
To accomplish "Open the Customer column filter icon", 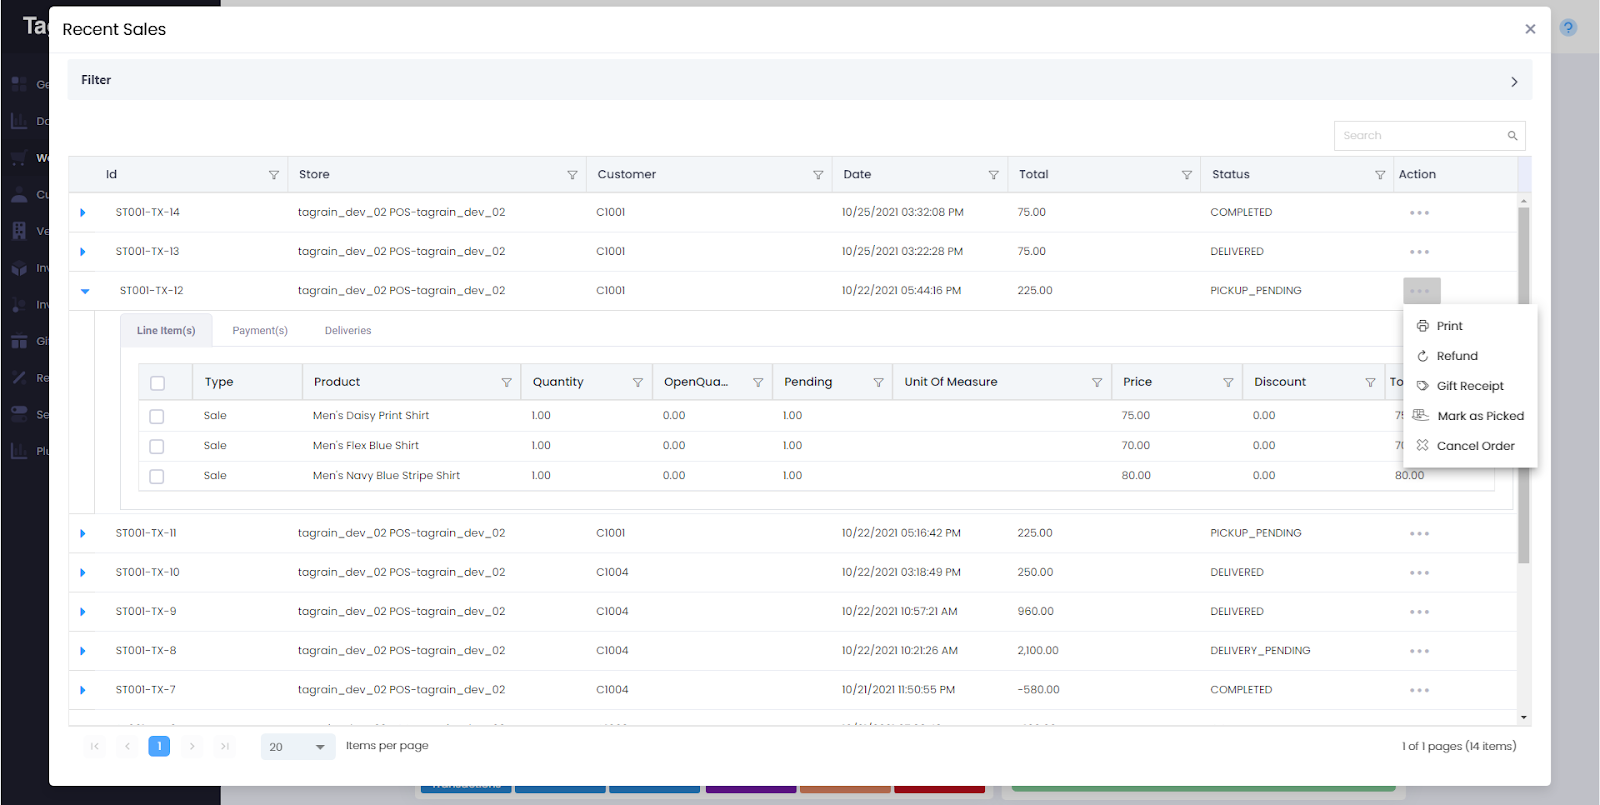I will (x=818, y=175).
